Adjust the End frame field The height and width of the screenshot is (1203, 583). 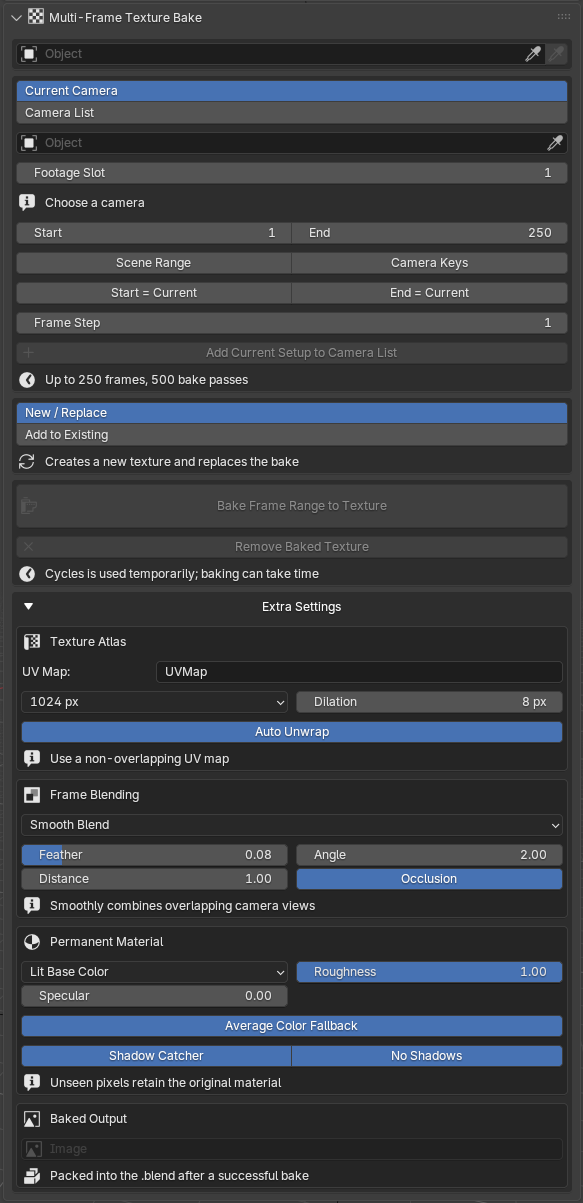tap(430, 233)
